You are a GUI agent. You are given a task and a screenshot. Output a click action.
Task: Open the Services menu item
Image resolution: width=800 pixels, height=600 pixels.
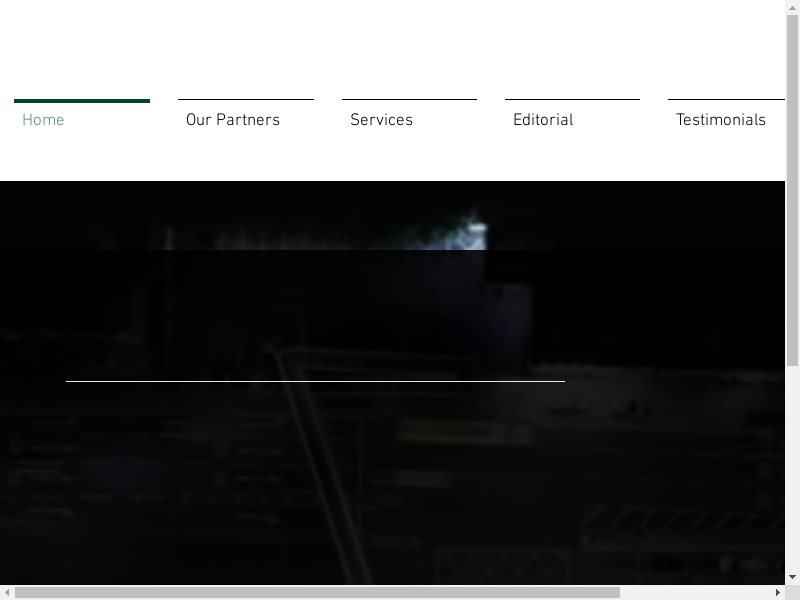click(381, 120)
